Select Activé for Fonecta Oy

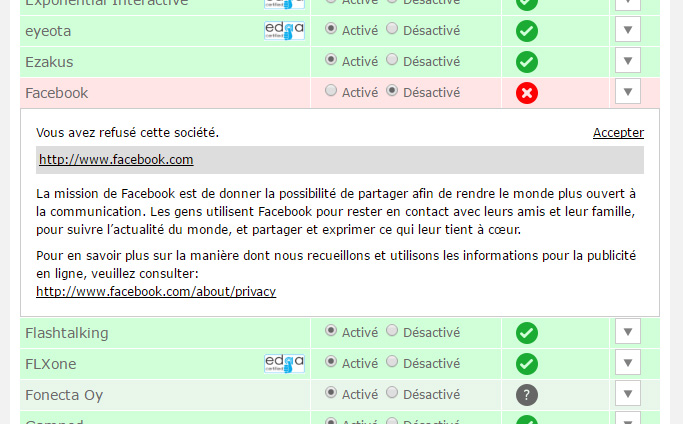click(331, 393)
